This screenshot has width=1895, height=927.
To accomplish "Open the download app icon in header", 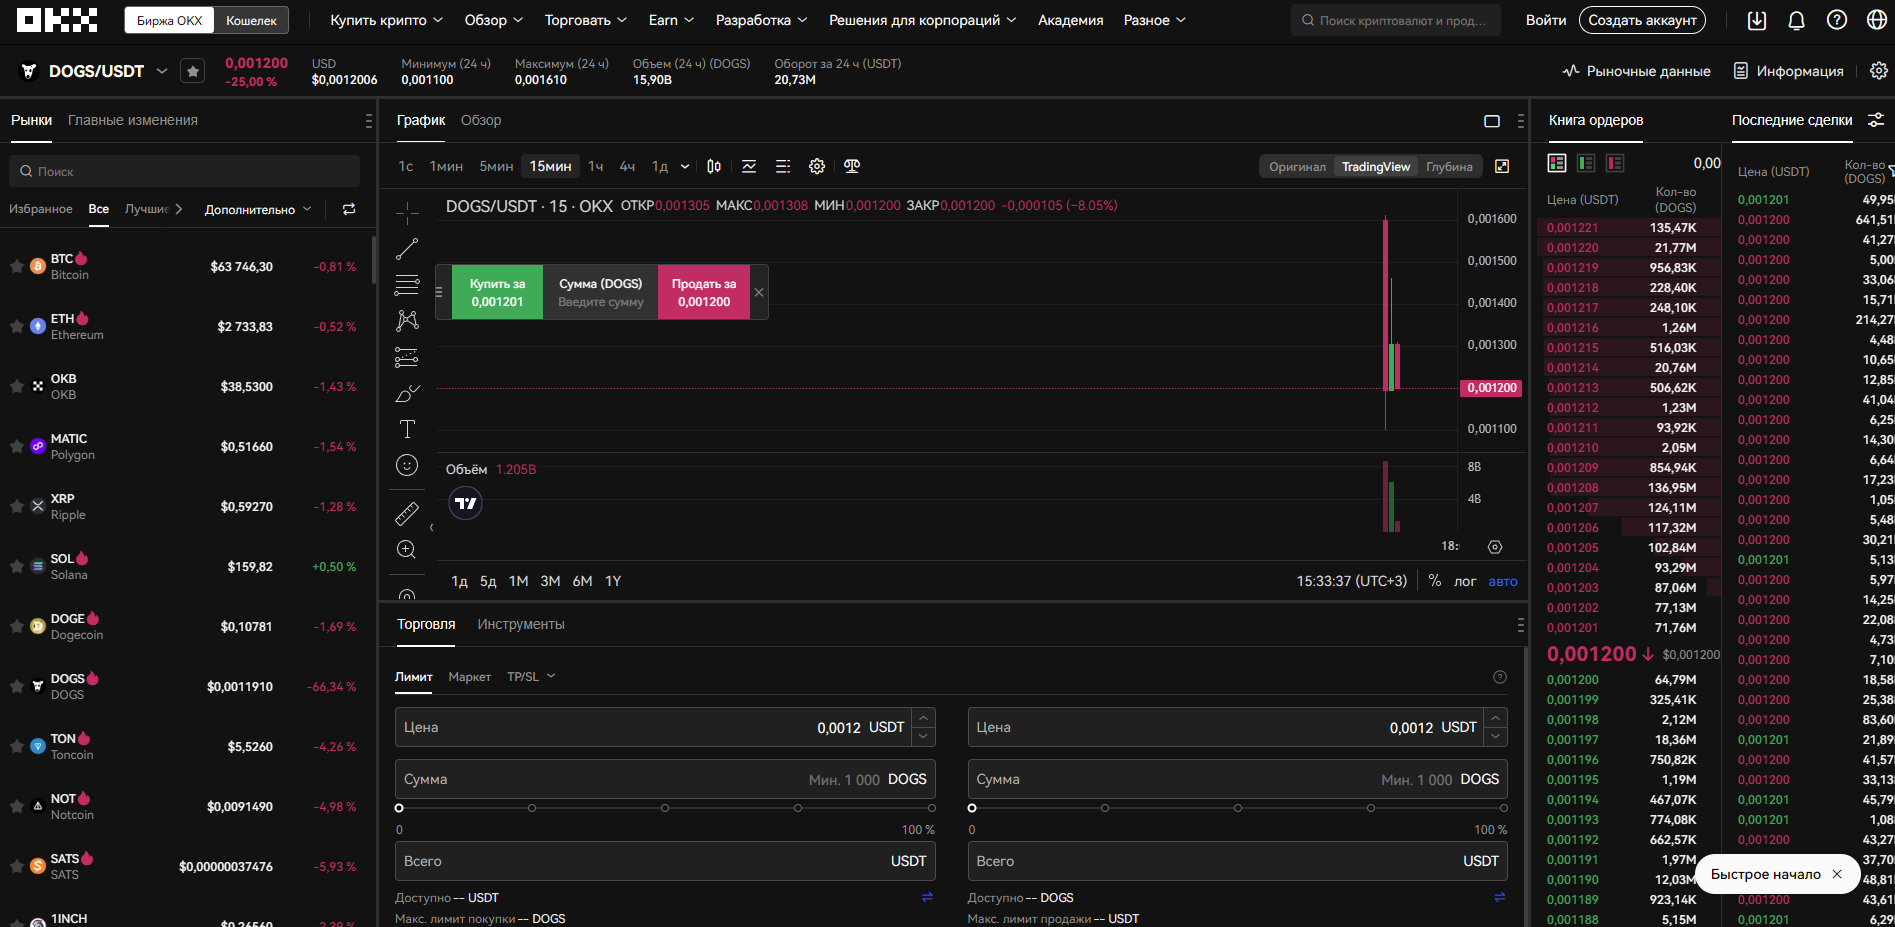I will [x=1756, y=20].
